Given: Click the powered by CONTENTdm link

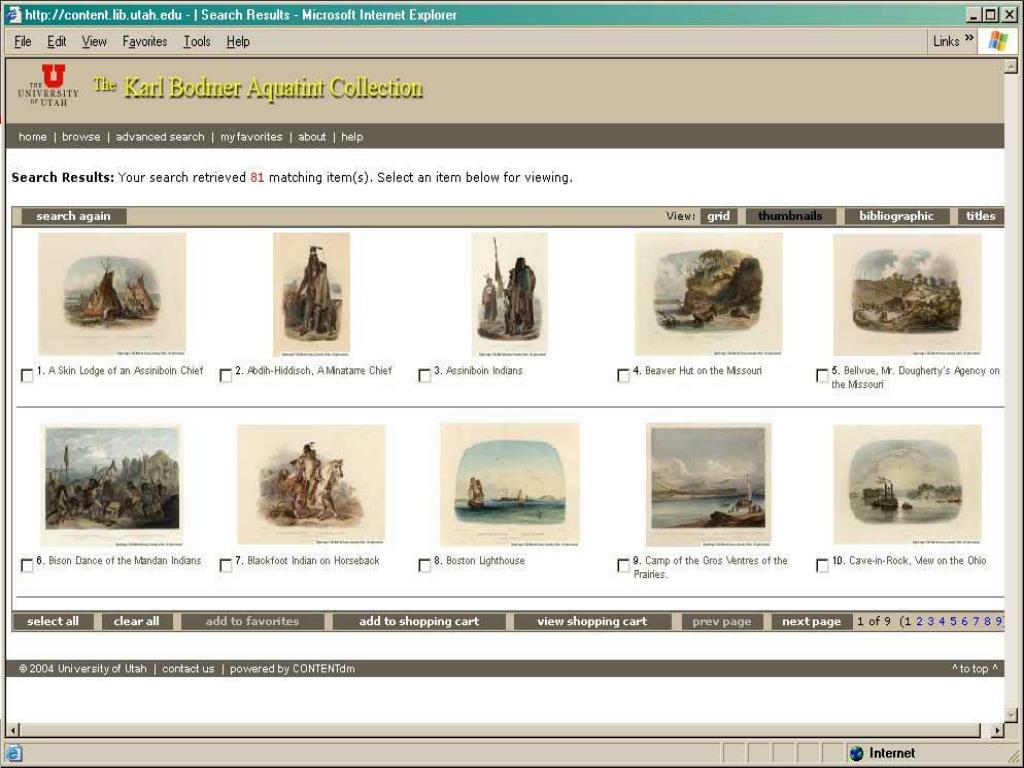Looking at the screenshot, I should click(292, 669).
